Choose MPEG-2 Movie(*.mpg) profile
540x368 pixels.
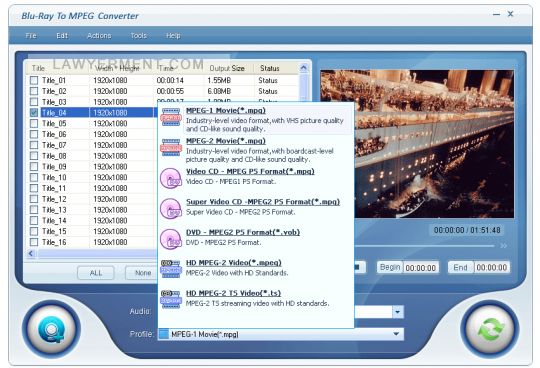coord(226,141)
